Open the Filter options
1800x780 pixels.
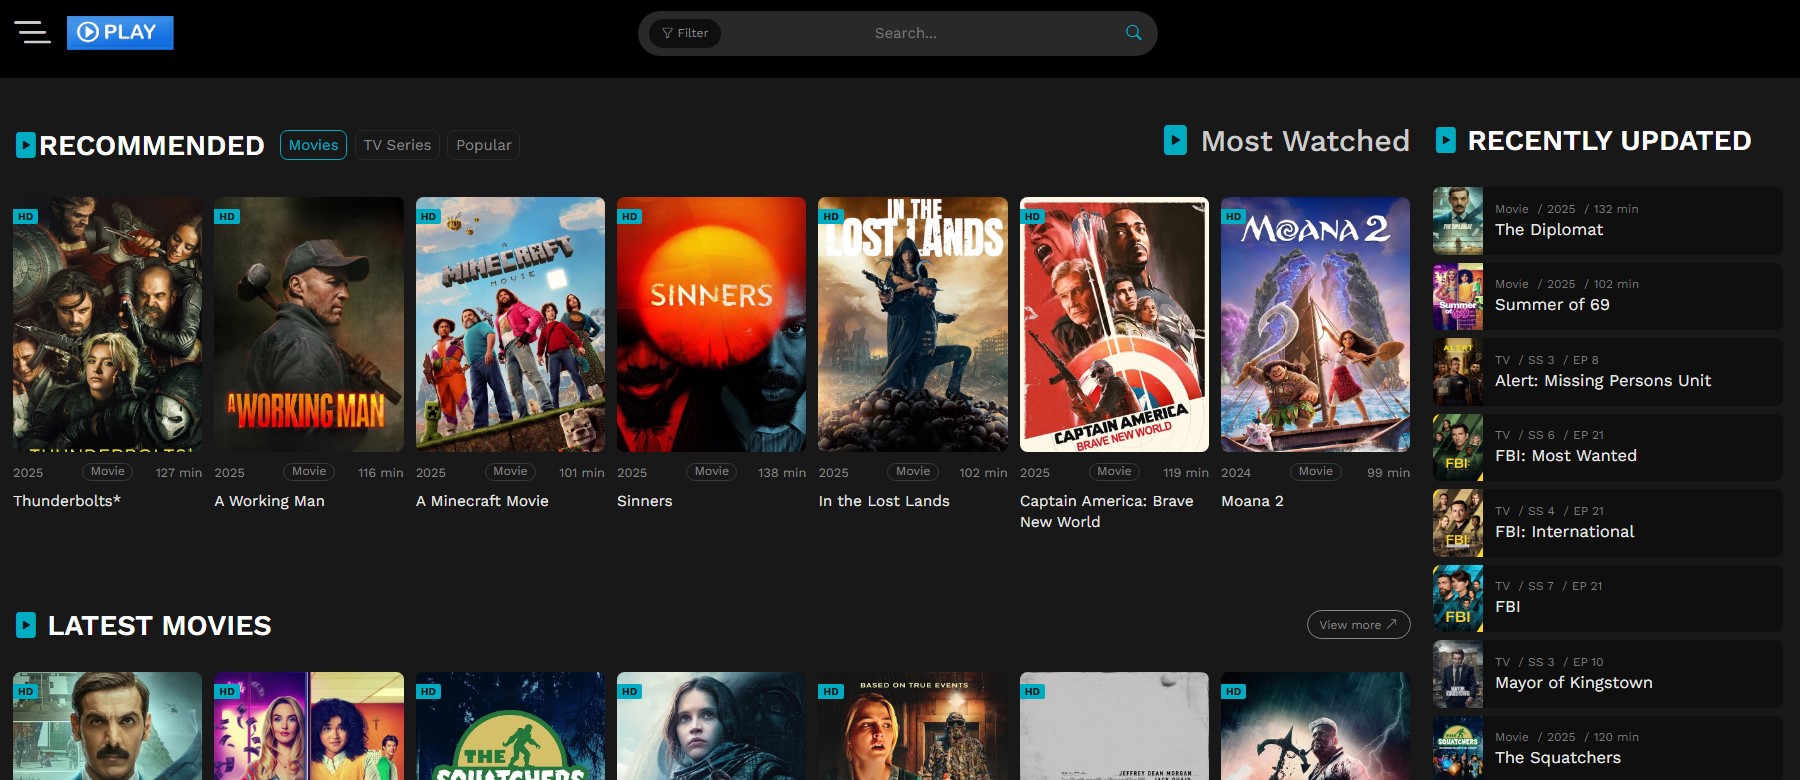click(x=685, y=33)
